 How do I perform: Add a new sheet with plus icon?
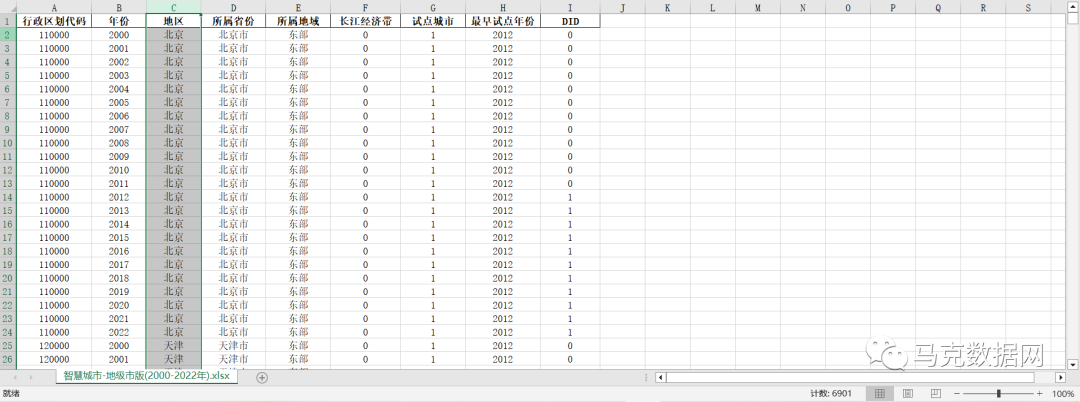tap(262, 377)
